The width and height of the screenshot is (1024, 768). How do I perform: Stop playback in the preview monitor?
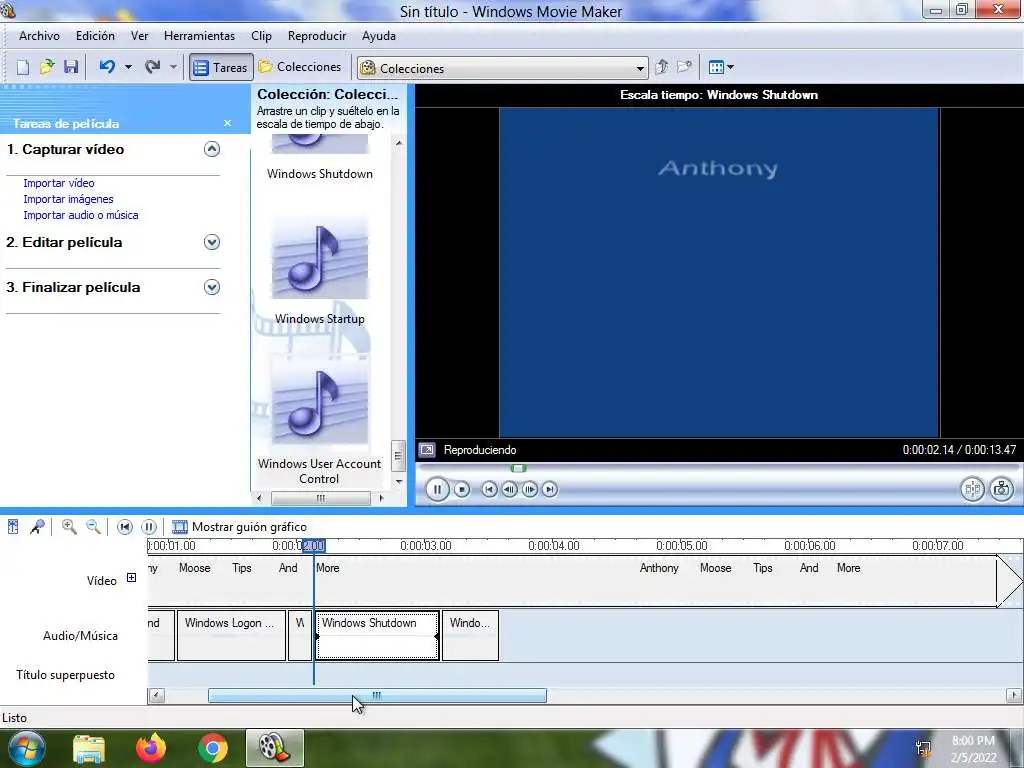tap(462, 489)
